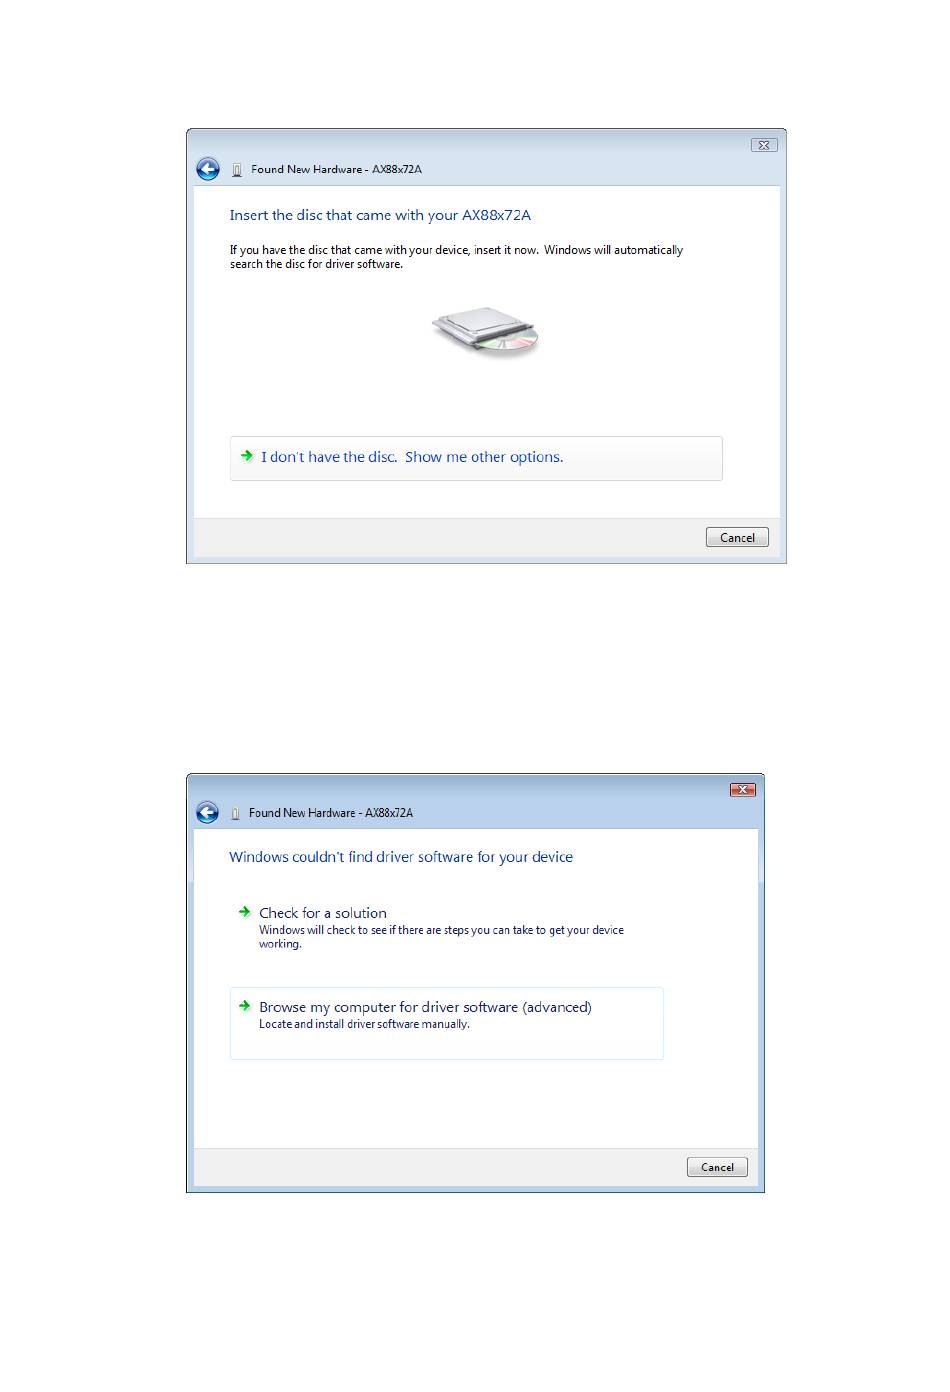Close the driver not found window with the red X
Viewport: 950px width, 1392px height.
pyautogui.click(x=742, y=789)
